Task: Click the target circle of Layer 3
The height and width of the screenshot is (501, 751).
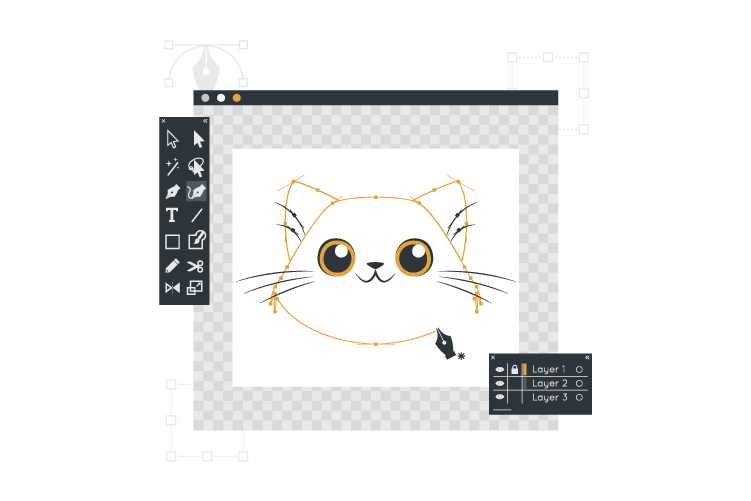Action: 579,397
